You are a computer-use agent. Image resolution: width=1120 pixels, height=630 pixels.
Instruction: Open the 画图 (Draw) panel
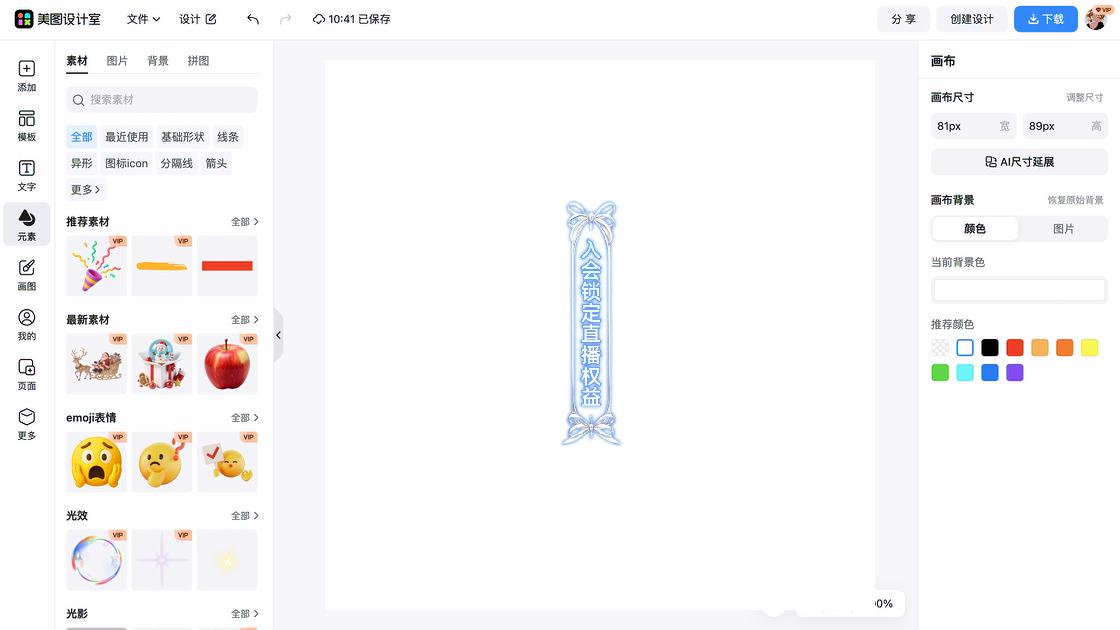coord(26,272)
